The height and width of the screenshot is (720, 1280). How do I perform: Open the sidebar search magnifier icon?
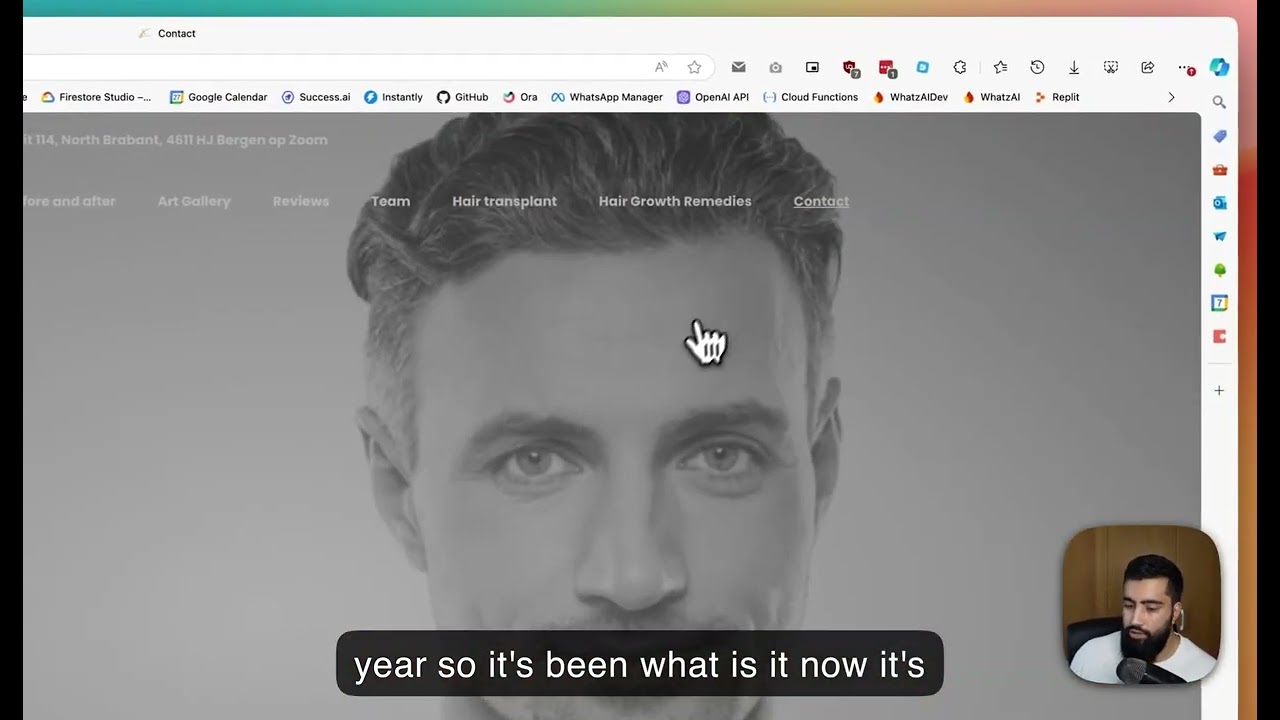pos(1219,102)
